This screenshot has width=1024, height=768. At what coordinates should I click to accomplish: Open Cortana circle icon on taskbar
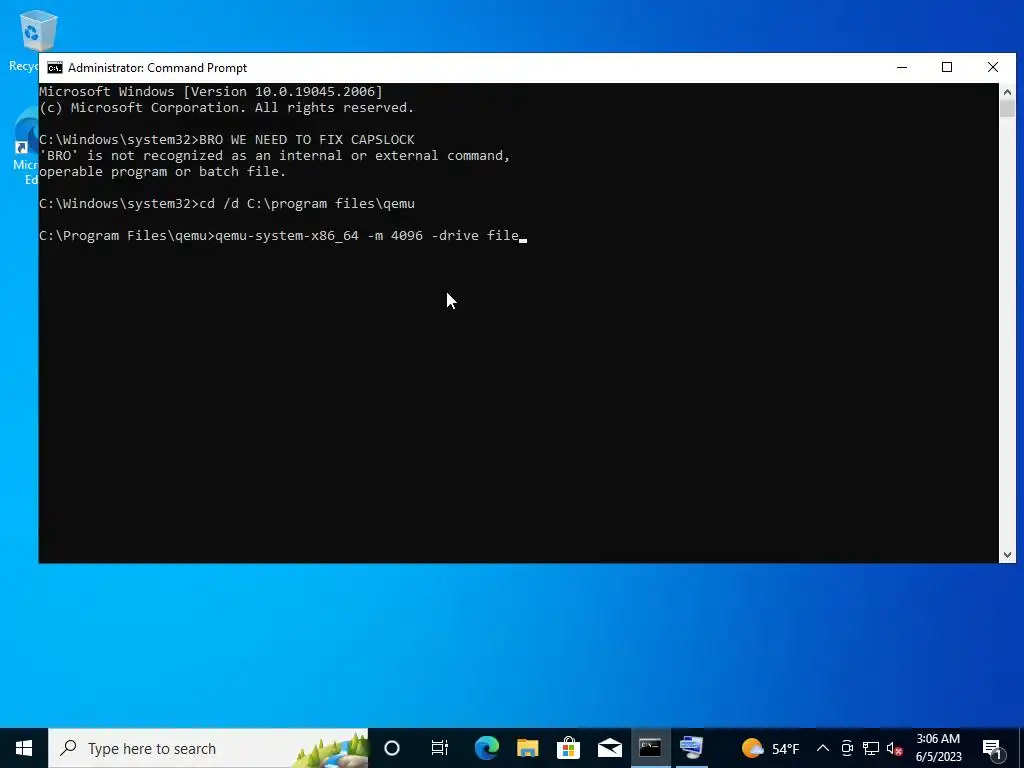tap(392, 748)
